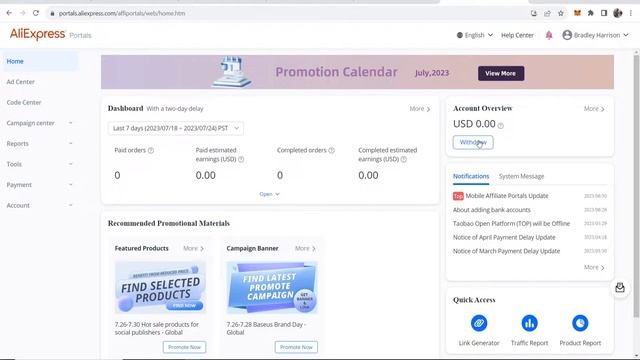Open the MetaMask fox extension icon
The width and height of the screenshot is (640, 360).
click(577, 13)
